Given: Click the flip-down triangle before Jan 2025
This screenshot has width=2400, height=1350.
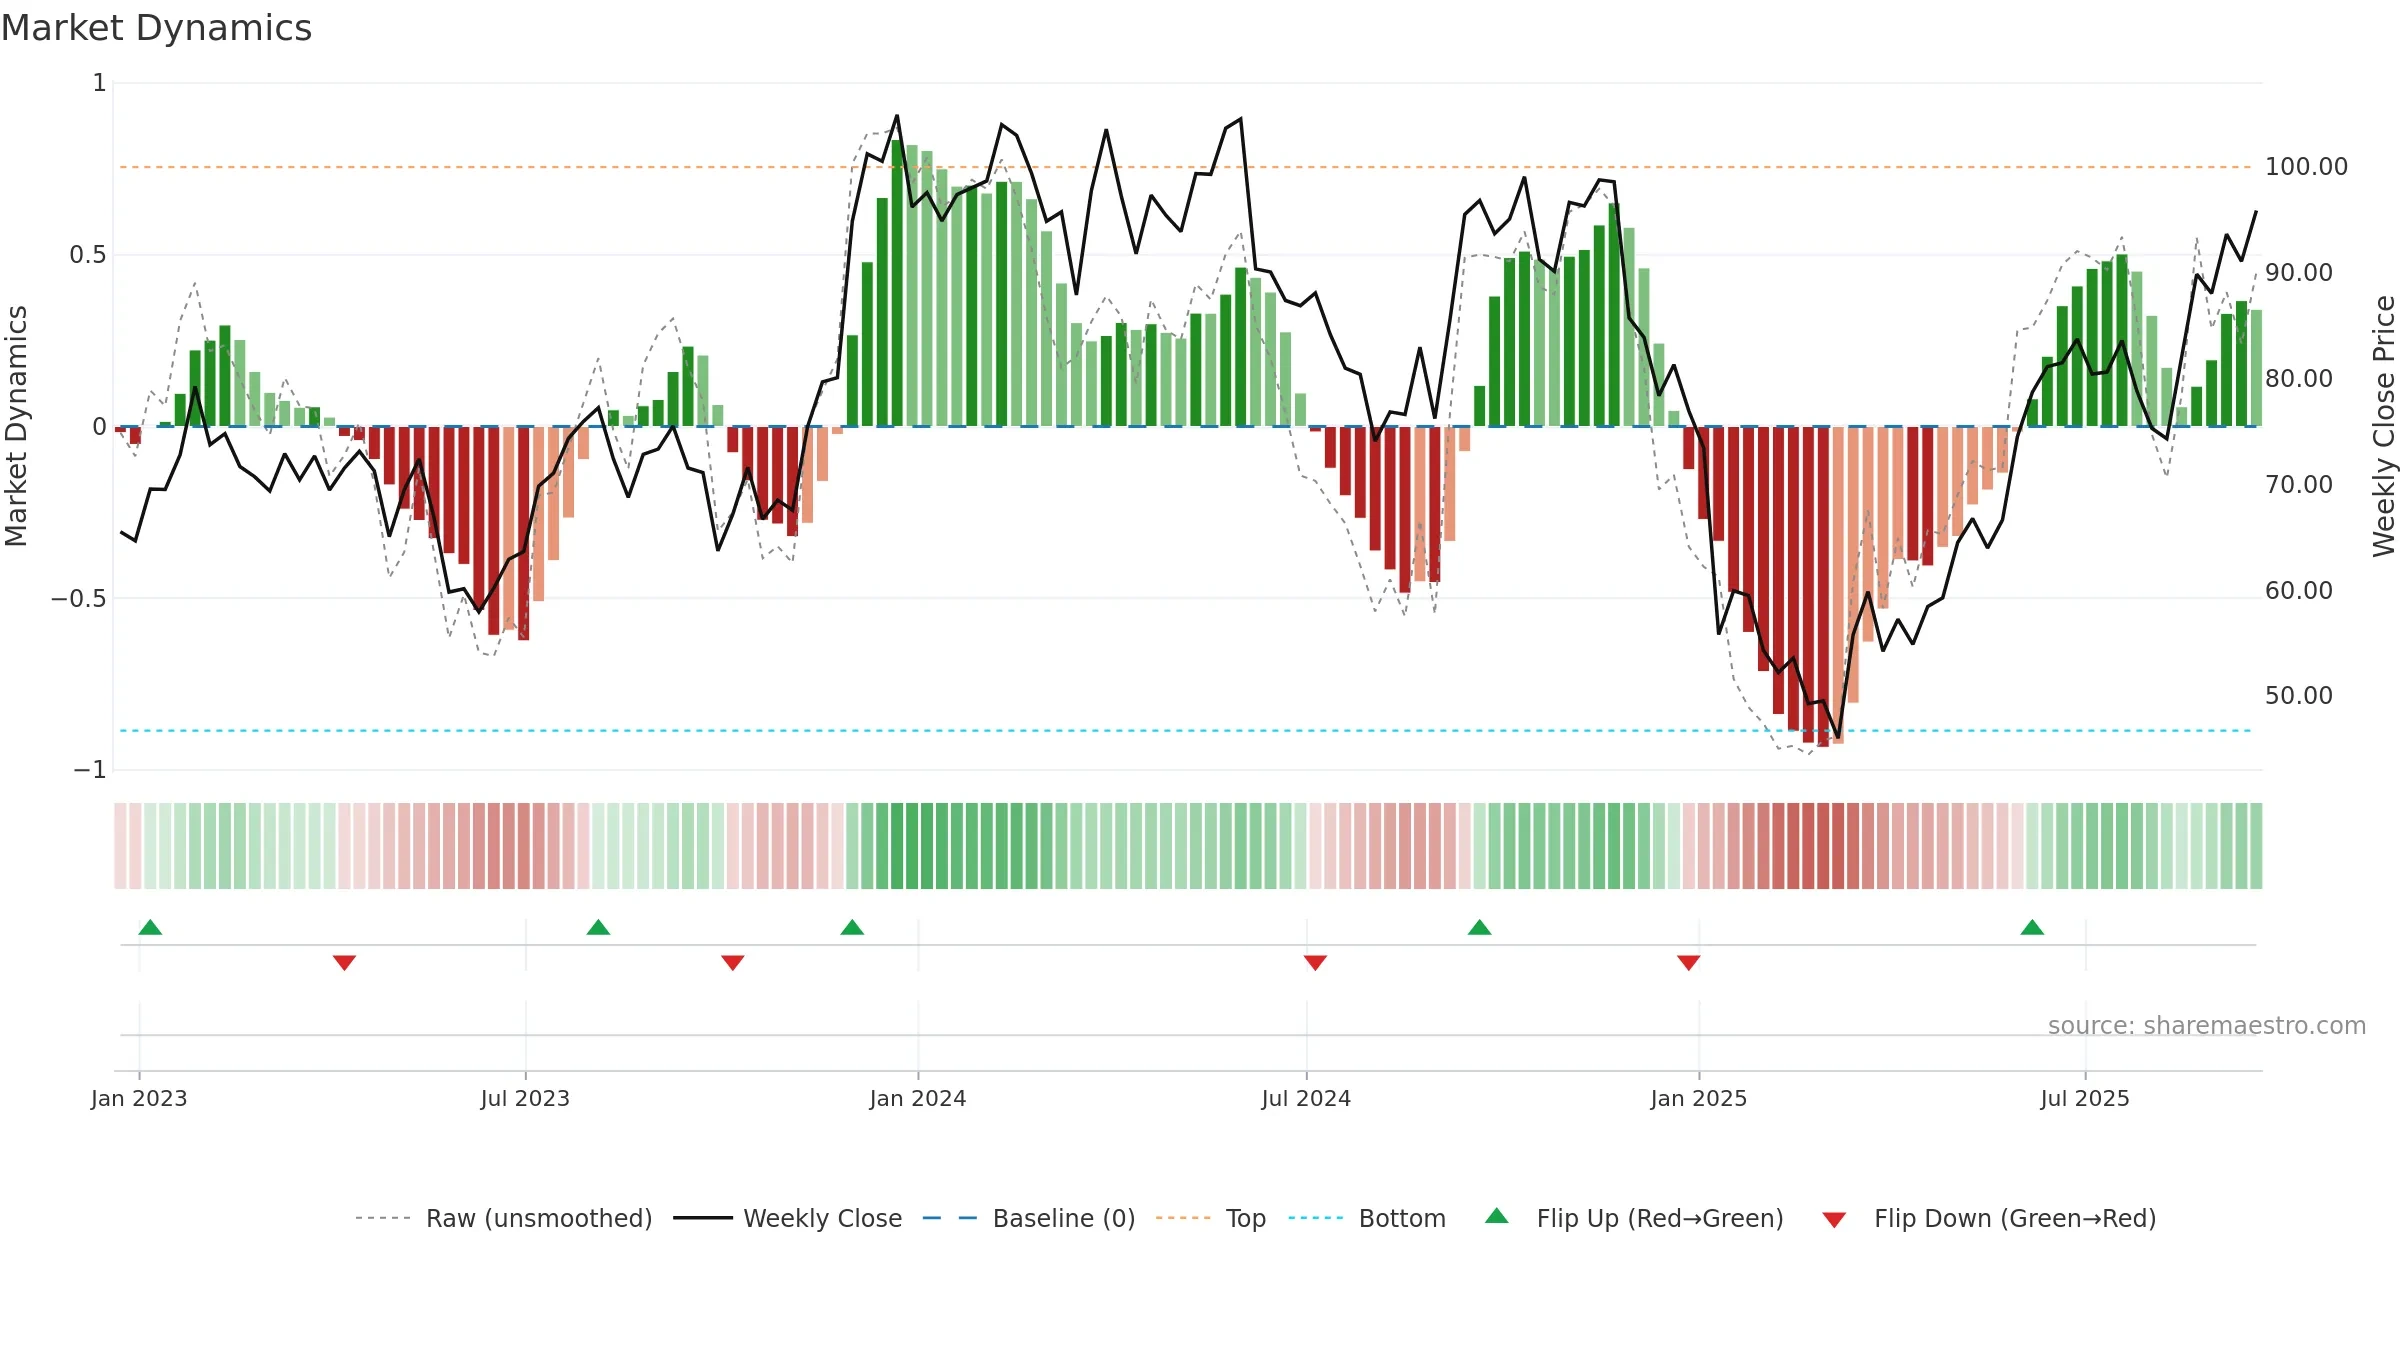Looking at the screenshot, I should pyautogui.click(x=1689, y=962).
